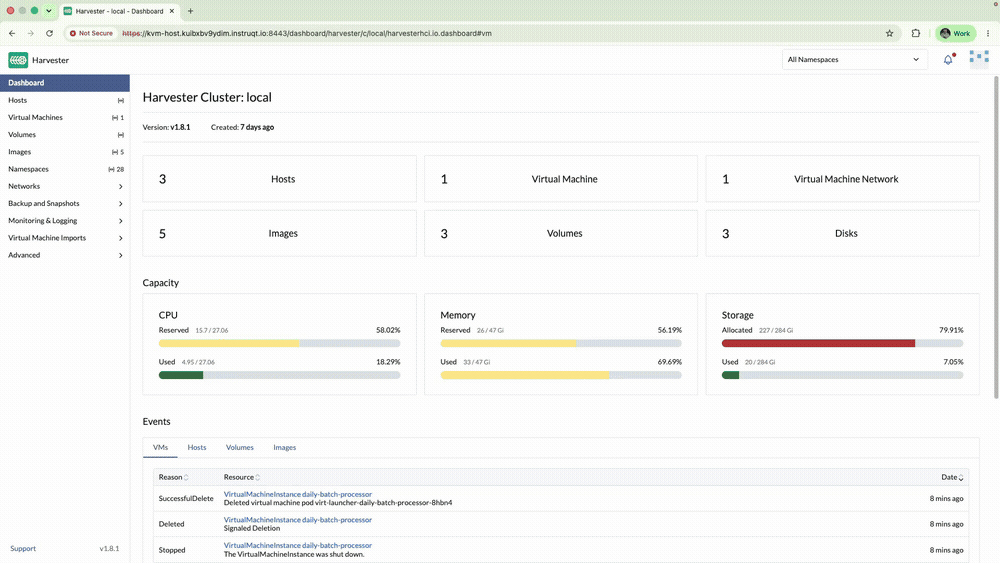Click the 79.91% storage allocated value

(x=951, y=330)
